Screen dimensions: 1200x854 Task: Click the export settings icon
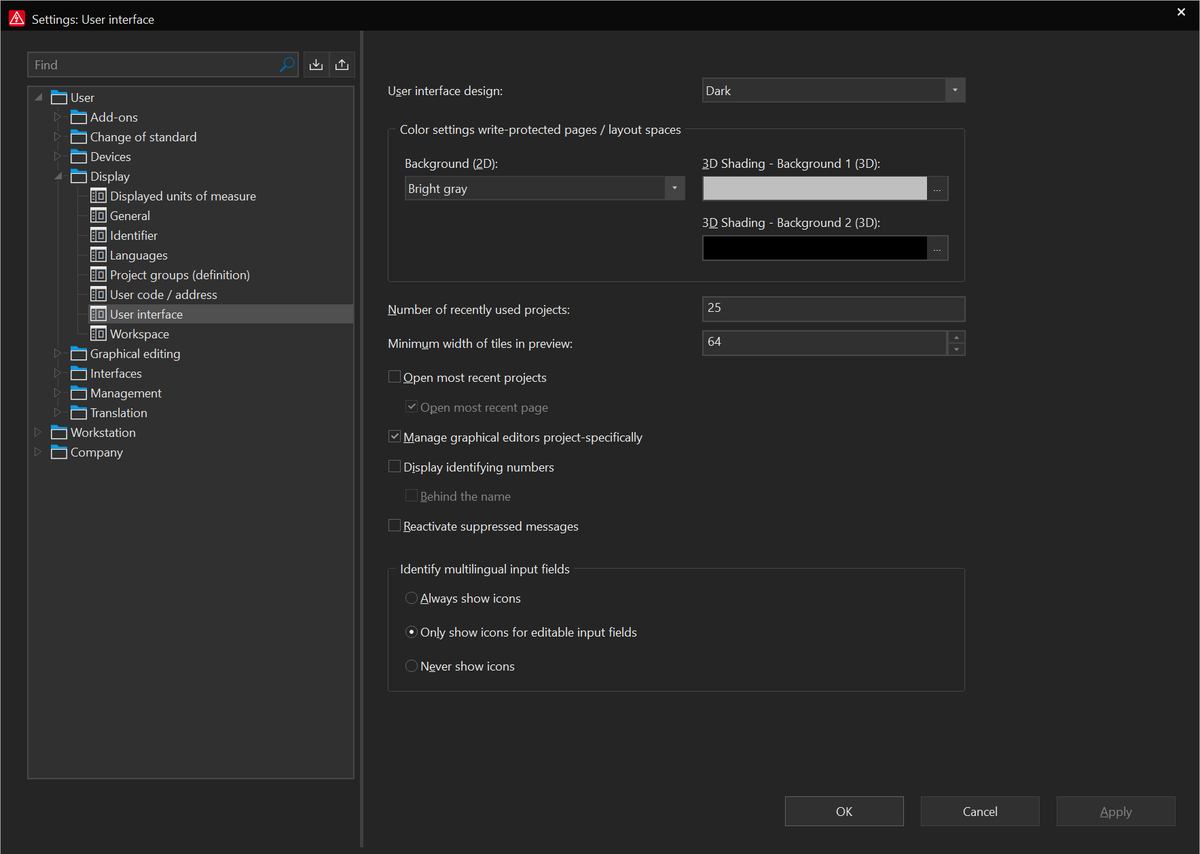tap(342, 65)
